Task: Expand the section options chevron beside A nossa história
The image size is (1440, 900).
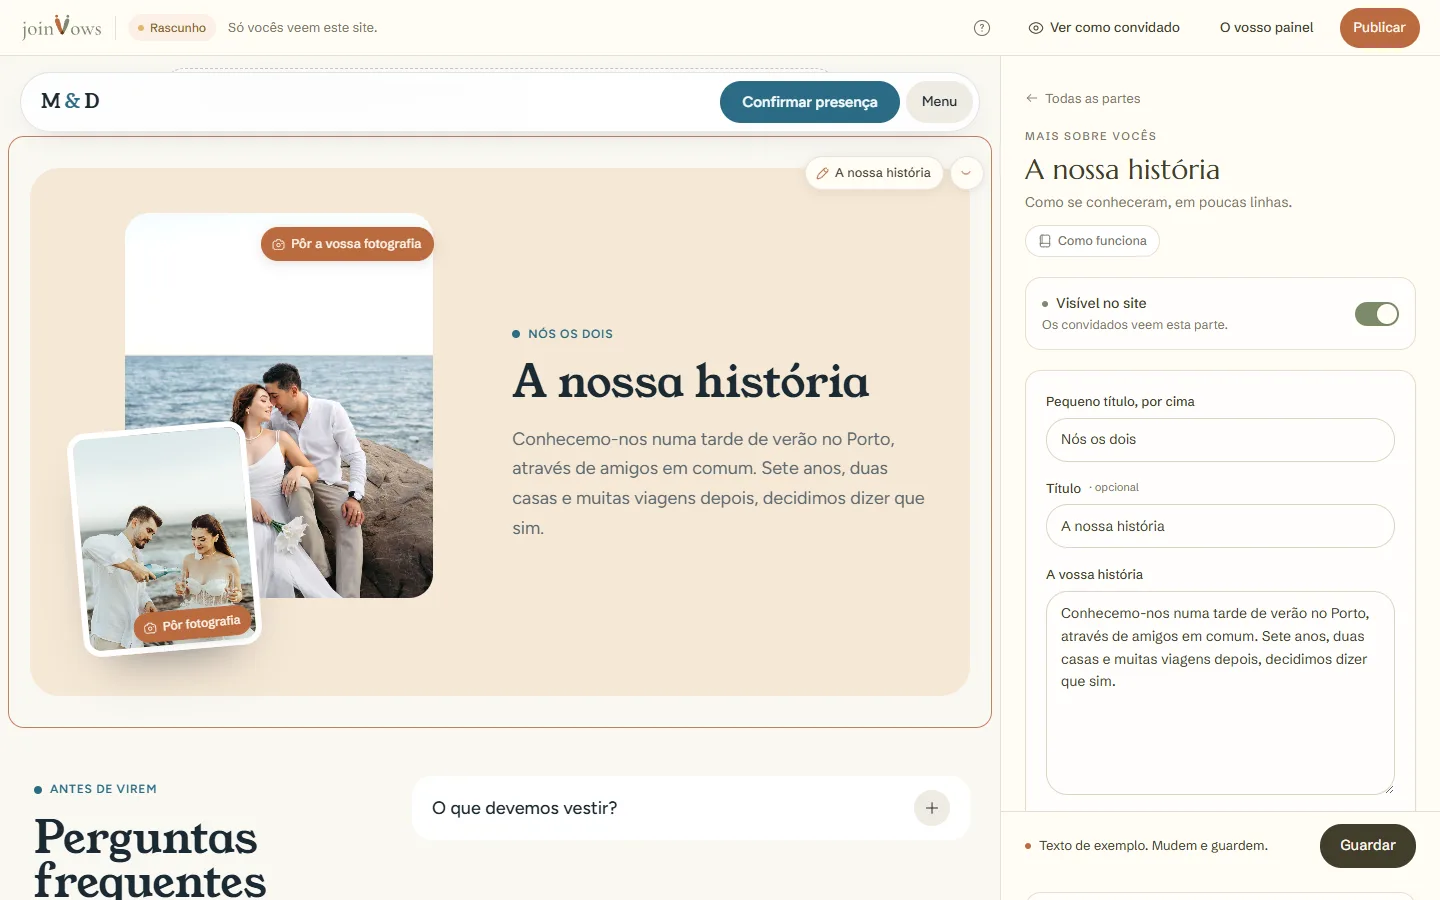Action: click(x=966, y=173)
